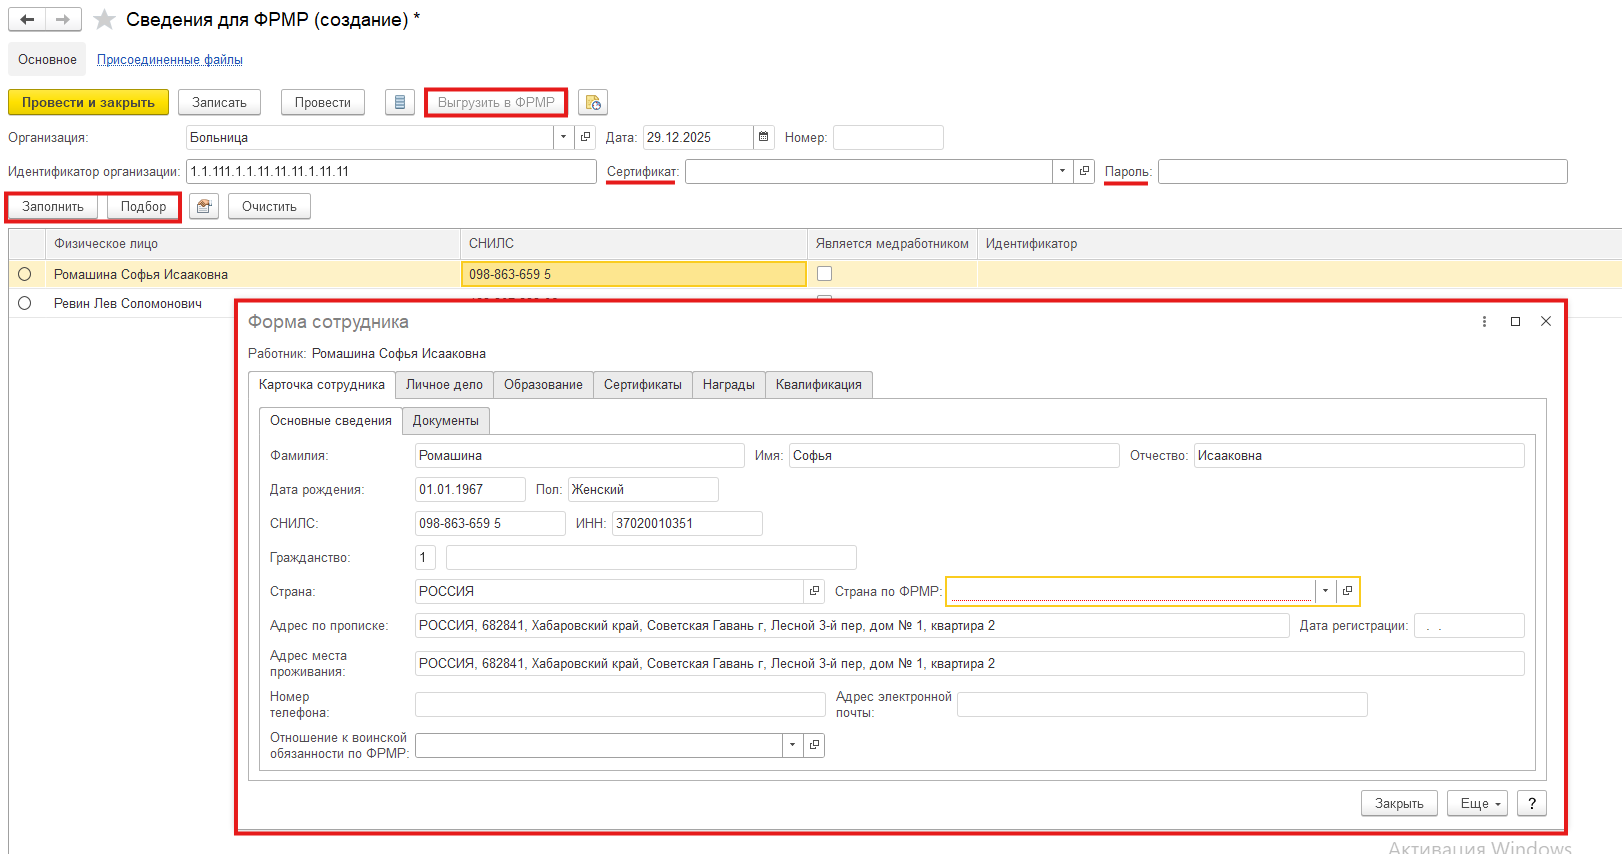The width and height of the screenshot is (1622, 854).
Task: Click the Идентификатор организации field
Action: tap(391, 171)
